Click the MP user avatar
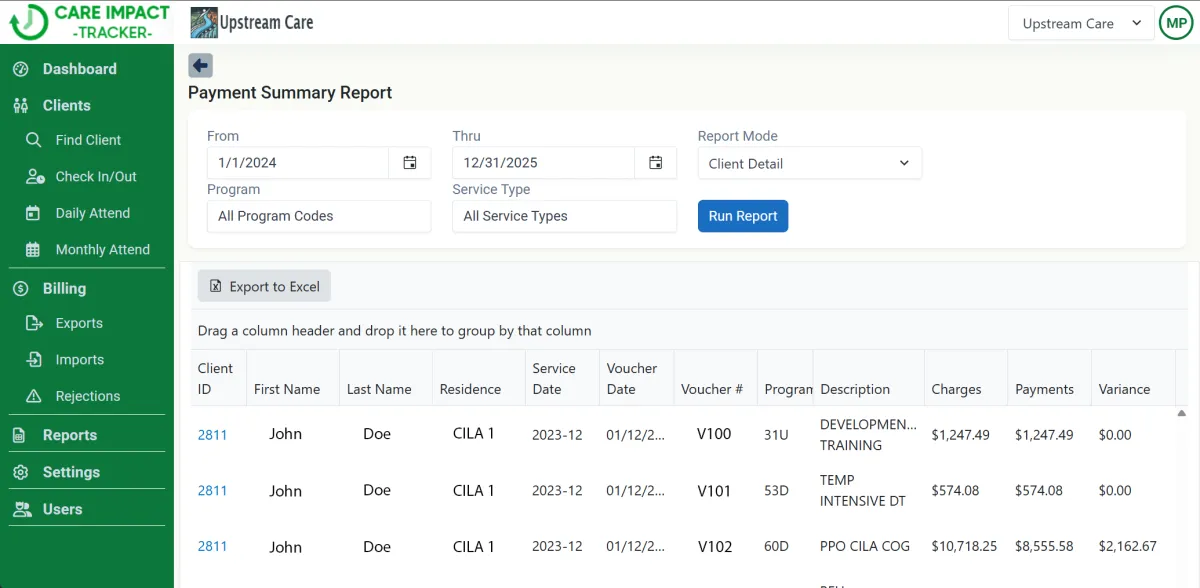1200x588 pixels. pyautogui.click(x=1175, y=23)
